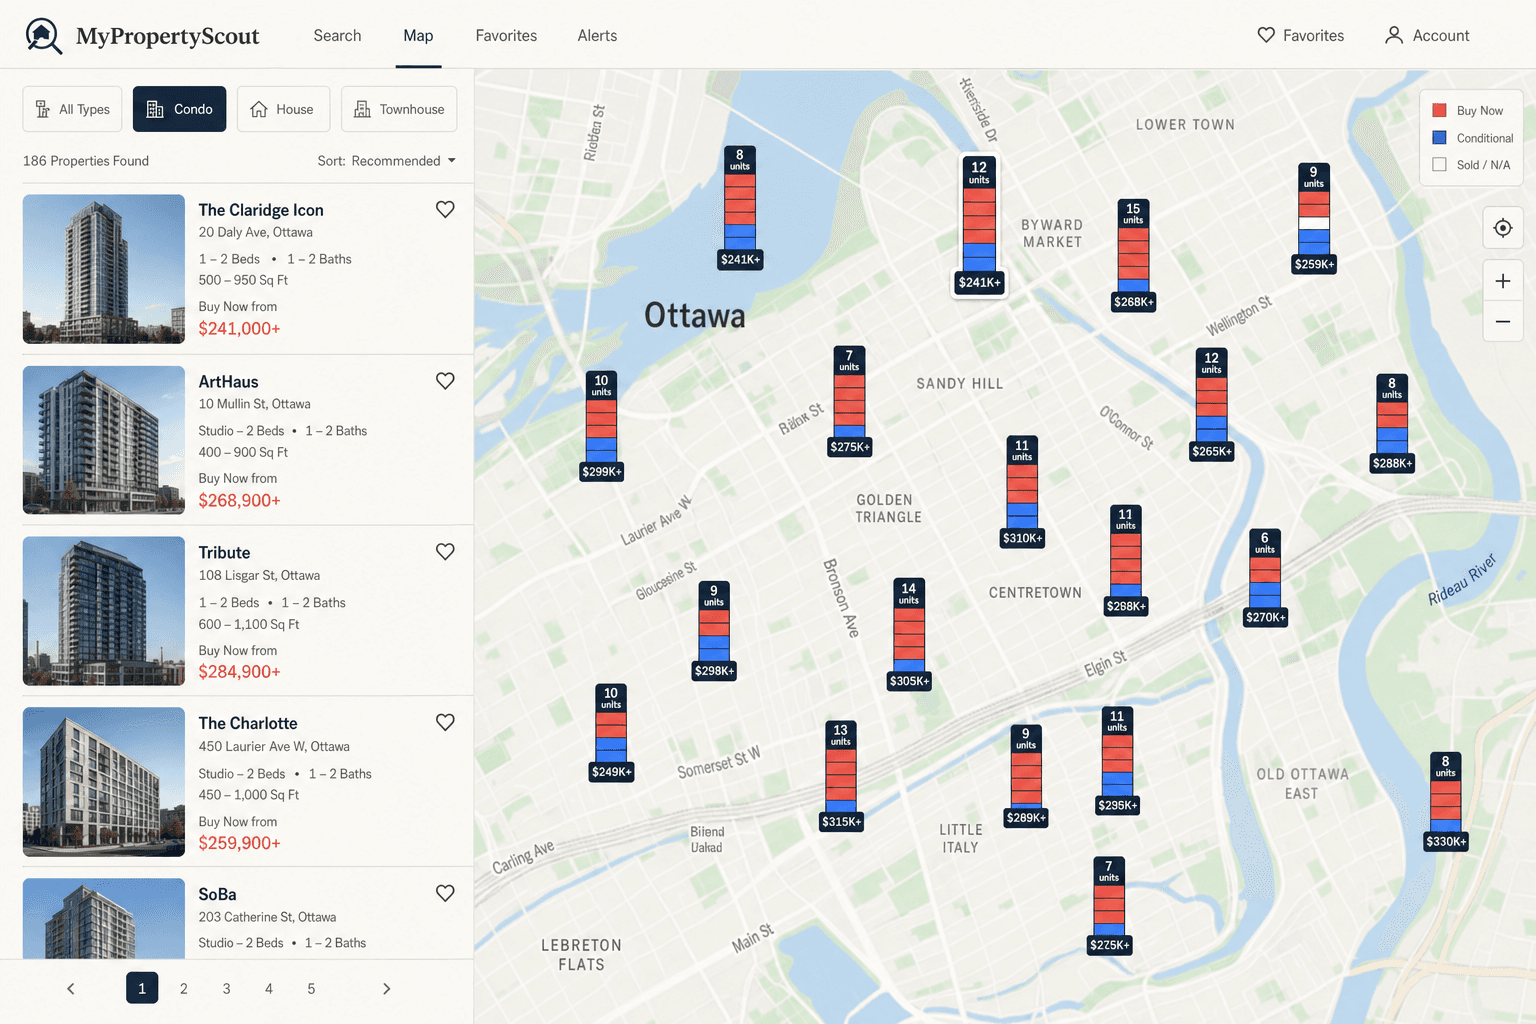Screen dimensions: 1536x1024
Task: Select the 12 units $241K+ map marker
Action: pos(979,225)
